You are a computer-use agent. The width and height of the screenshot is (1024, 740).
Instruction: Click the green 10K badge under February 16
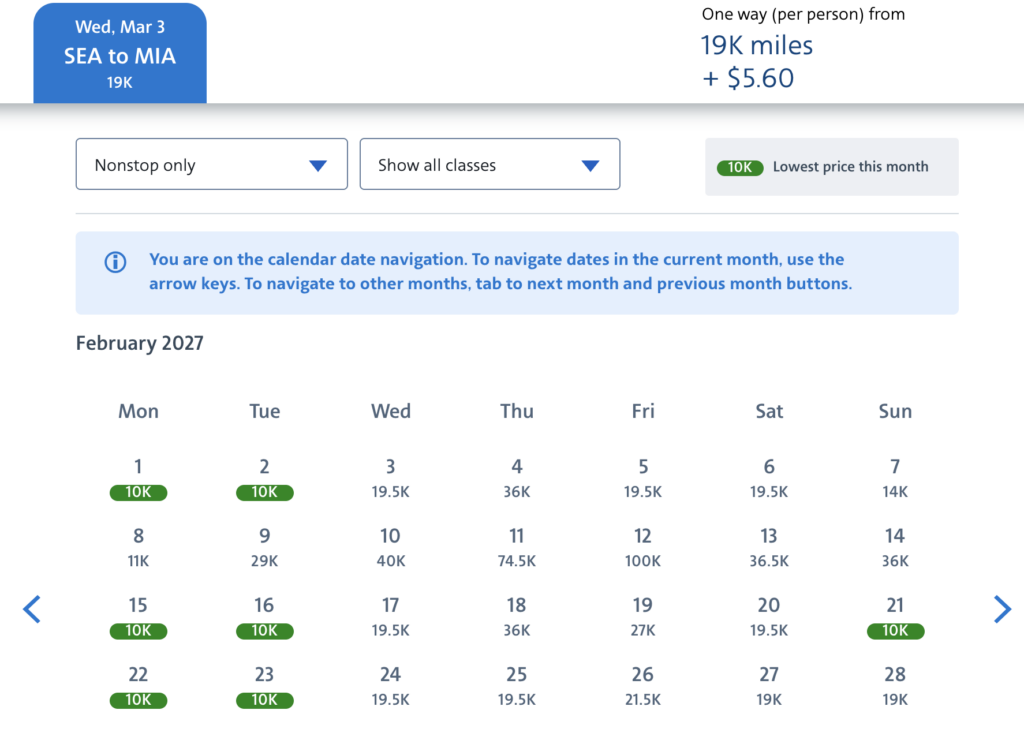tap(264, 631)
